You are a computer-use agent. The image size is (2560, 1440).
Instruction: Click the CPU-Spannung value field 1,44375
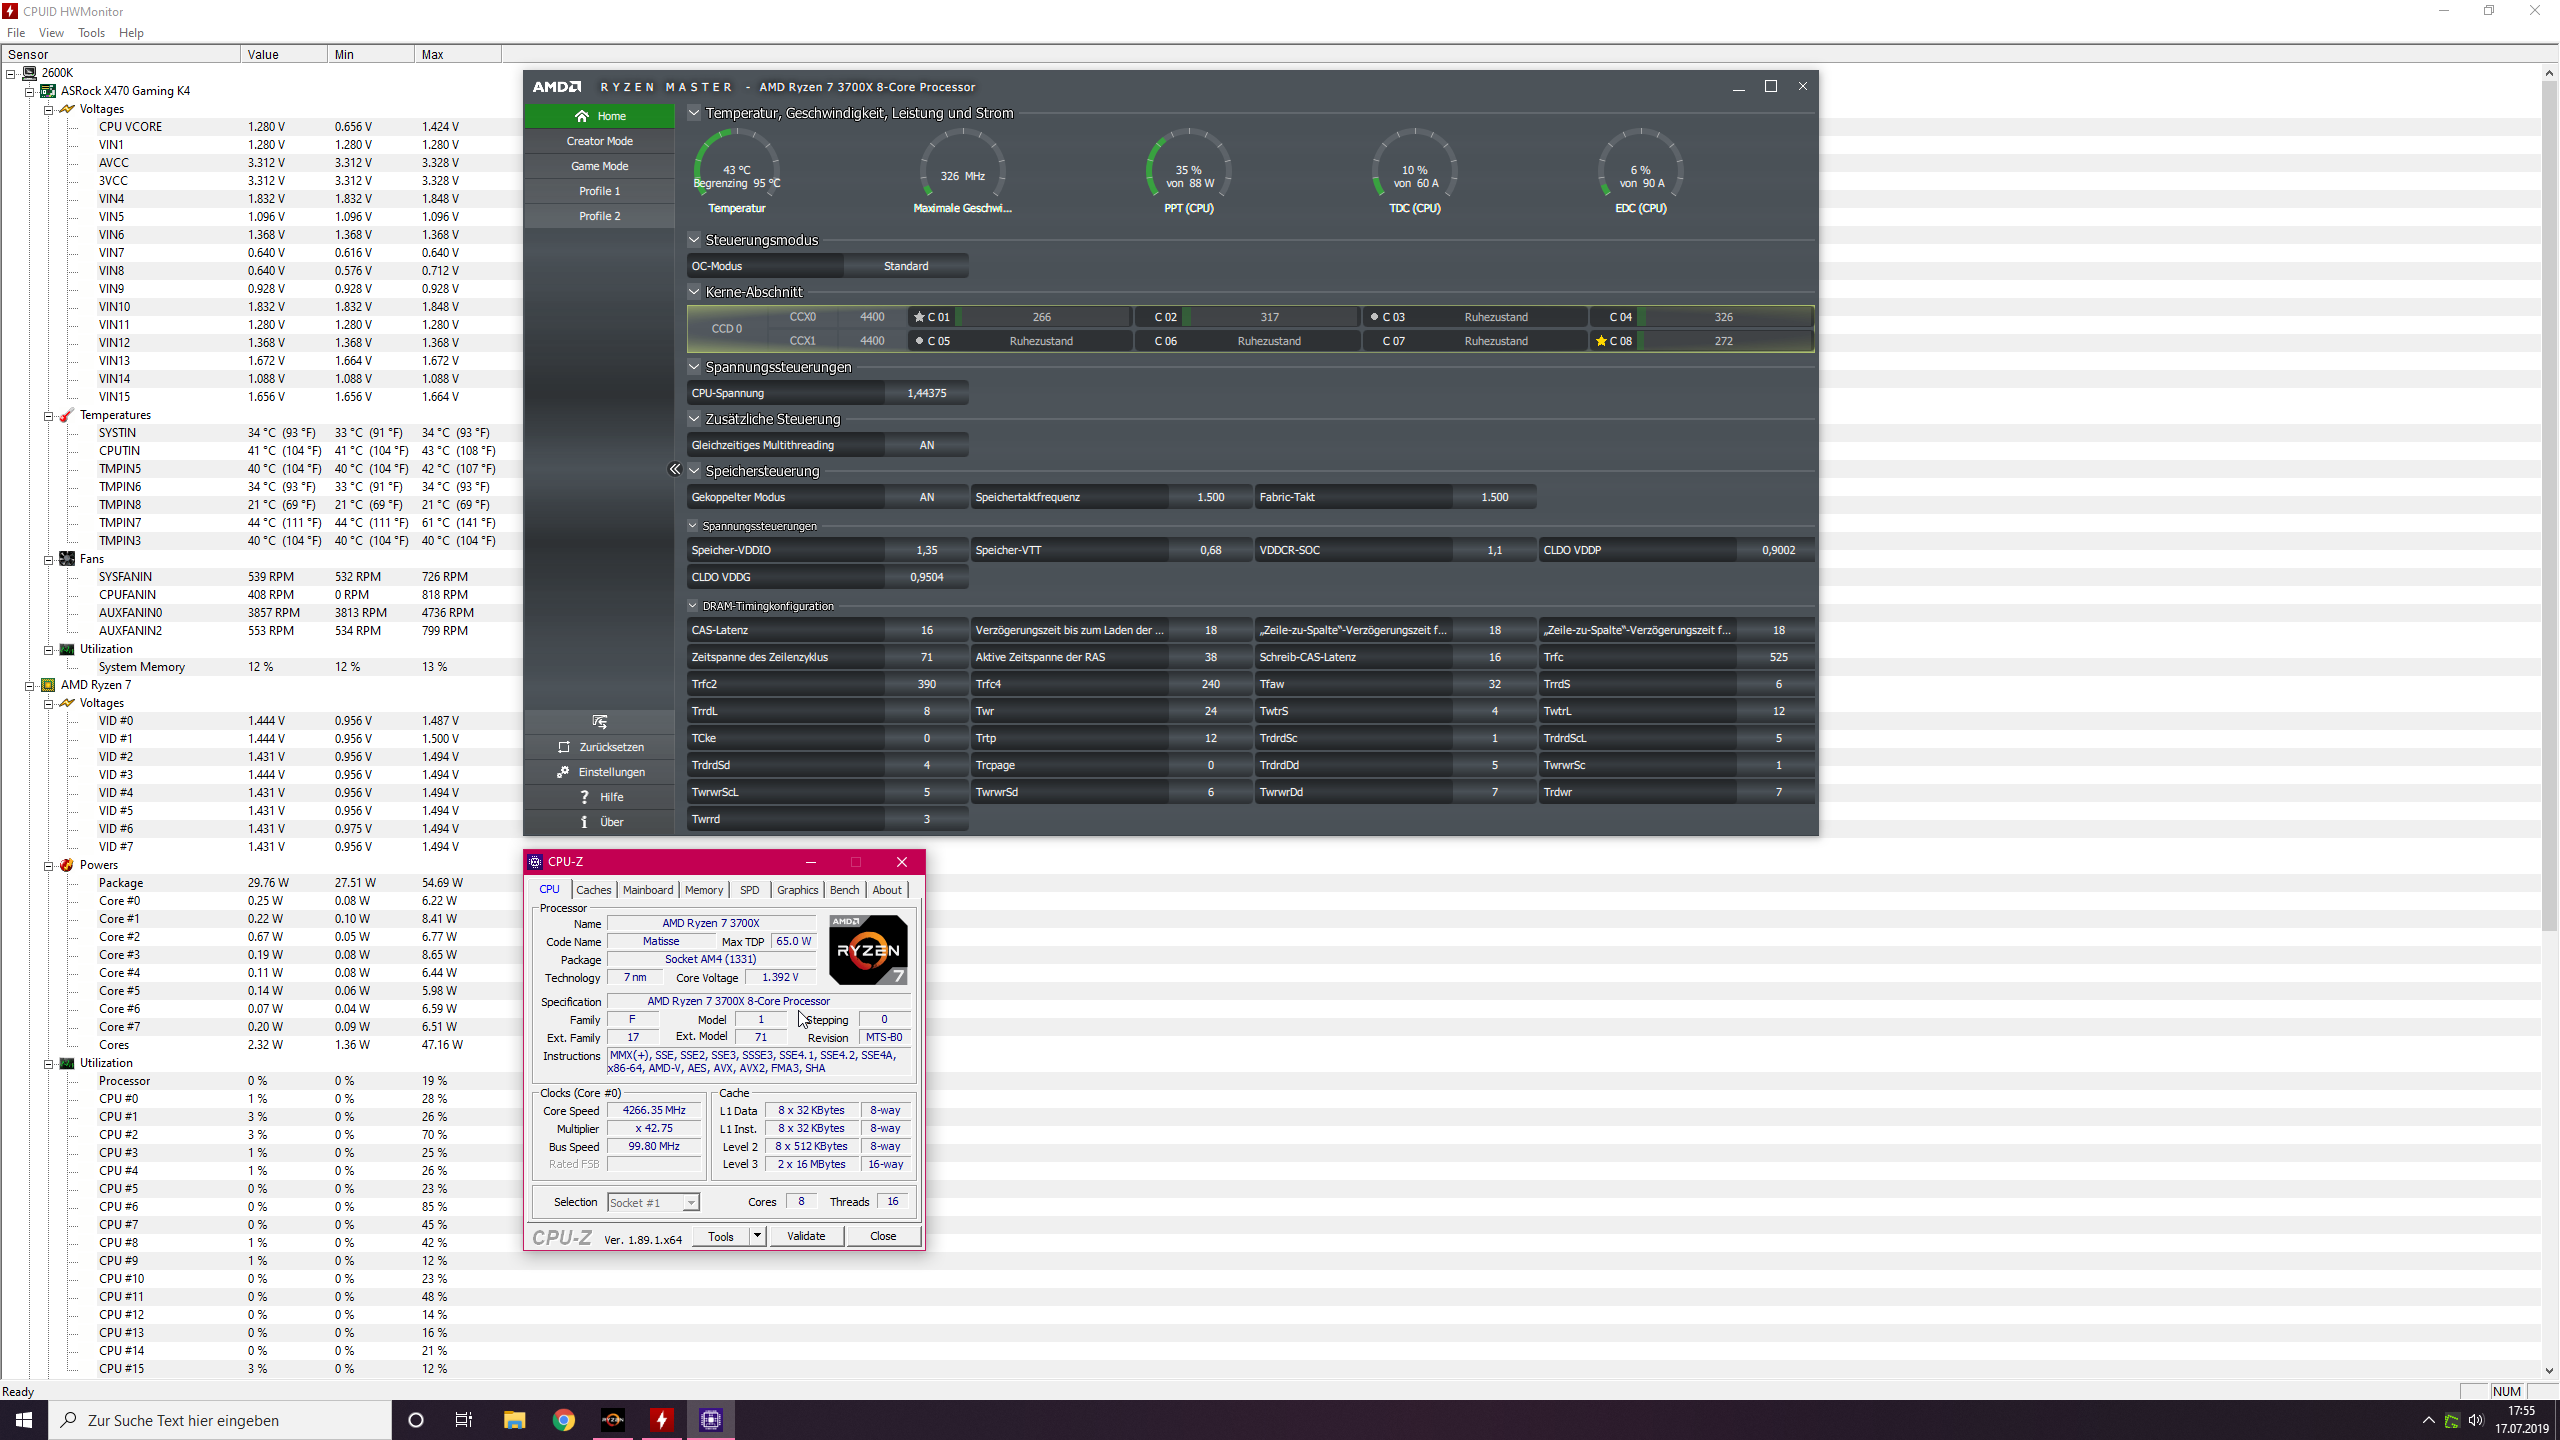click(x=926, y=393)
